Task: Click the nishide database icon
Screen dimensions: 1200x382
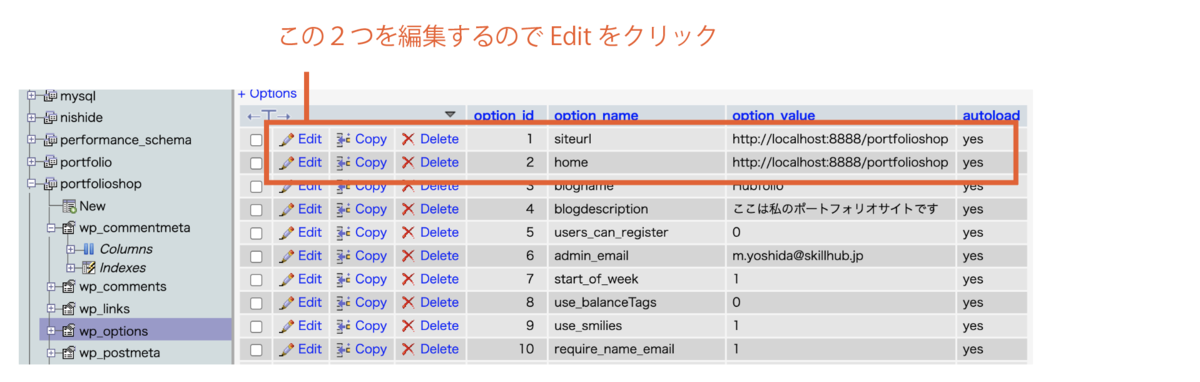Action: point(50,117)
